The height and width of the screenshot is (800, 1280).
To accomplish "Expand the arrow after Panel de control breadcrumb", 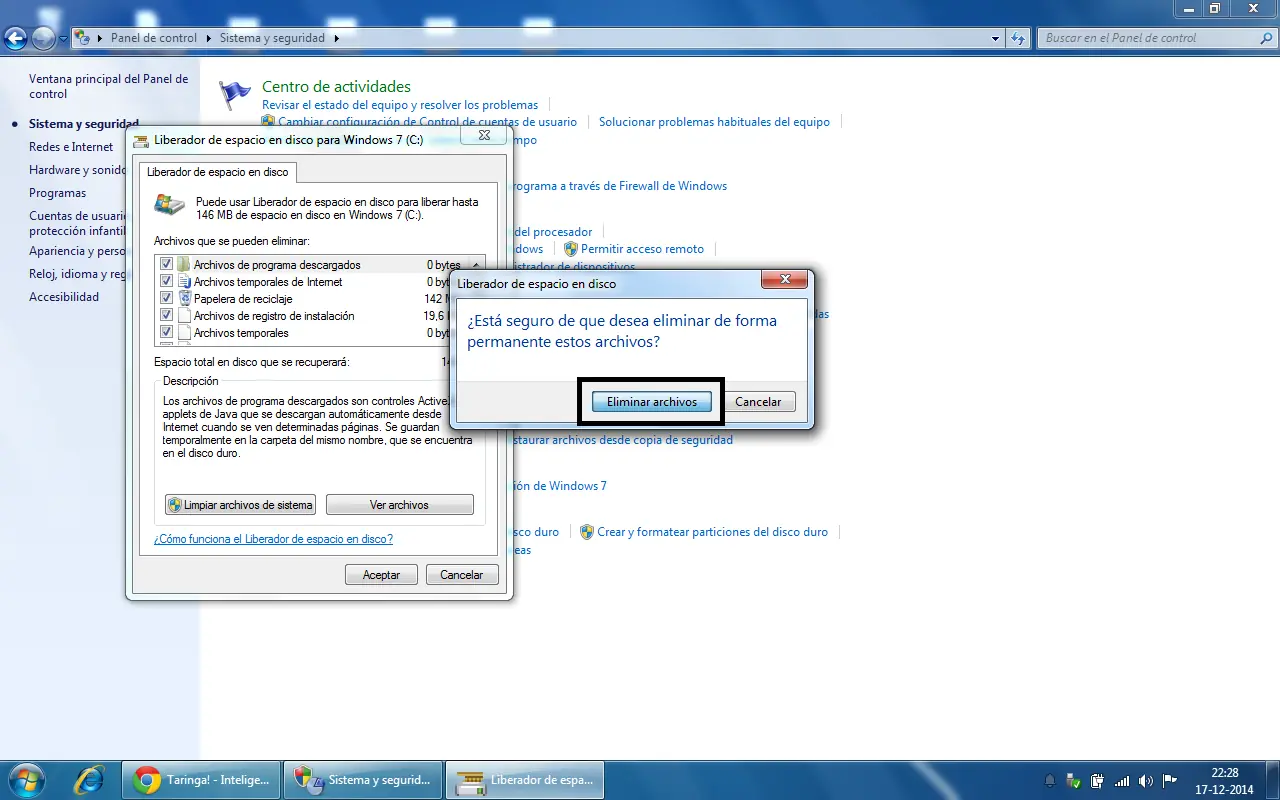I will pos(209,38).
